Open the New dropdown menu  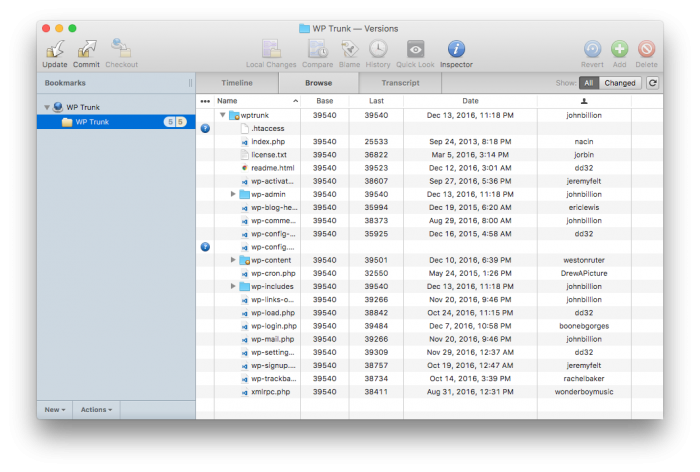55,409
